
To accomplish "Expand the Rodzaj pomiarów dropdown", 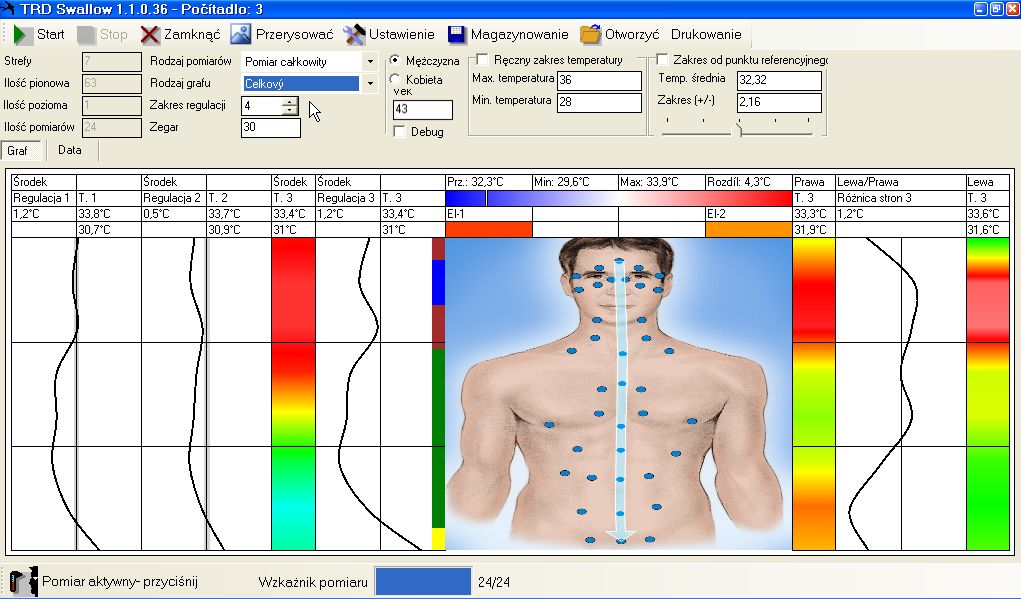I will point(369,61).
